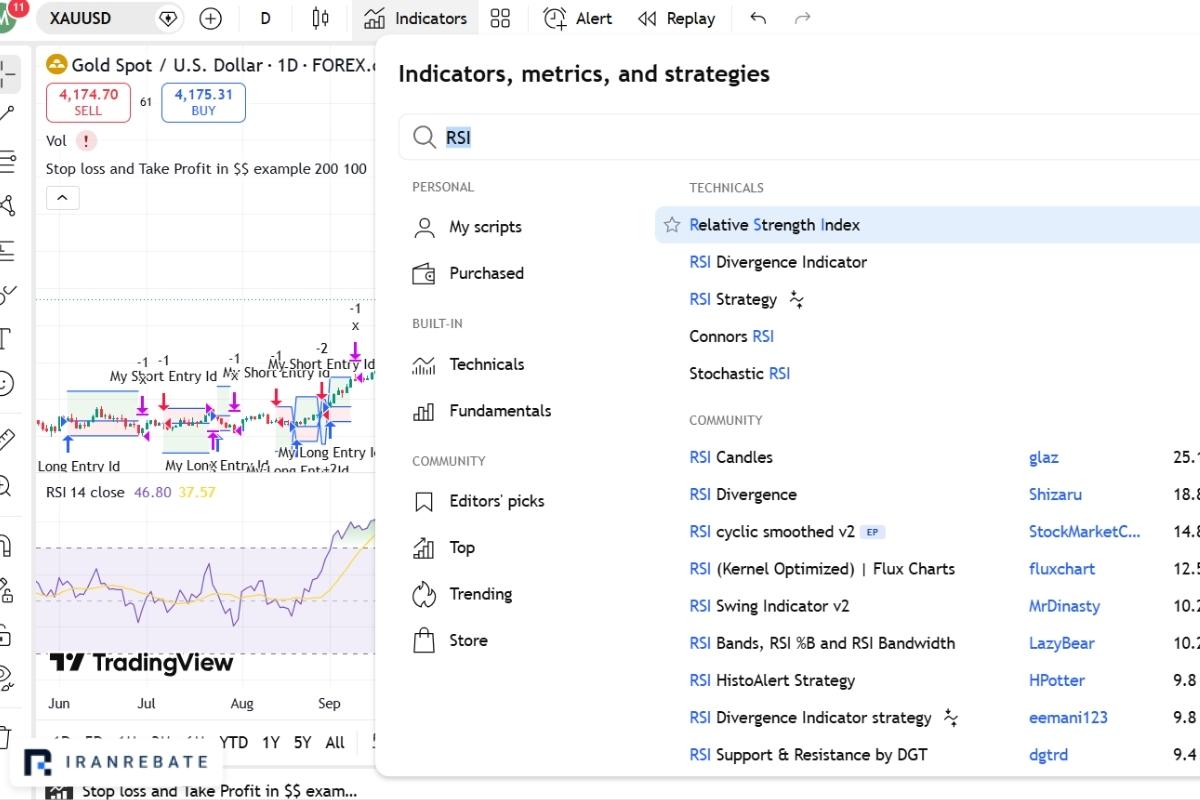
Task: Click the add symbol plus icon
Action: [x=210, y=18]
